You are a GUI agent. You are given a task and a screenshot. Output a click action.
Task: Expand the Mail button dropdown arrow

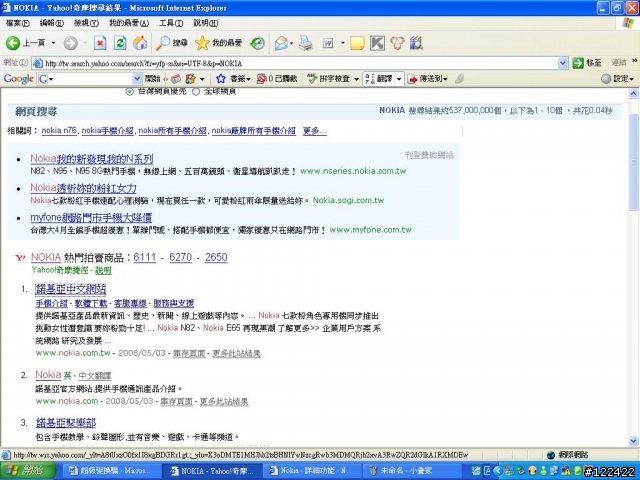tap(291, 43)
